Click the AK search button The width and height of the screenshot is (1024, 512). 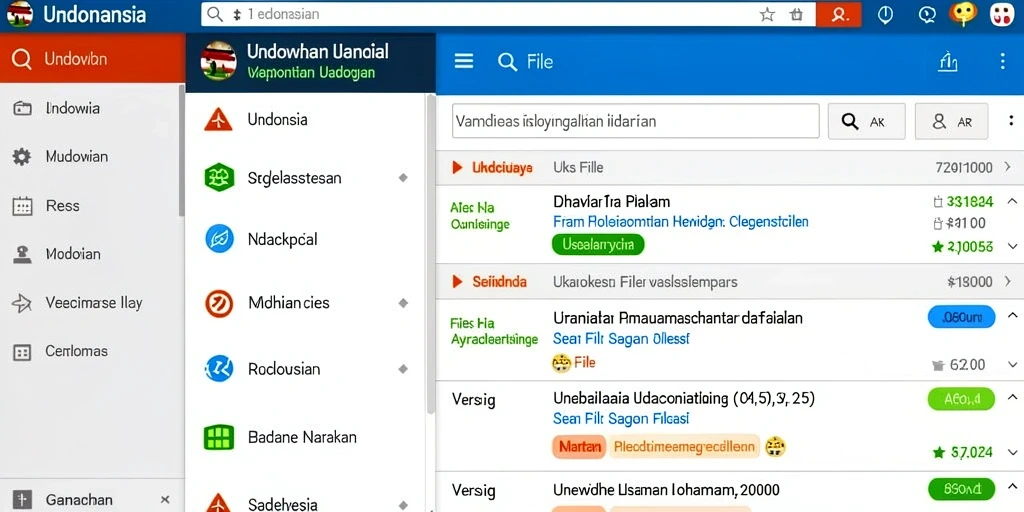click(866, 121)
